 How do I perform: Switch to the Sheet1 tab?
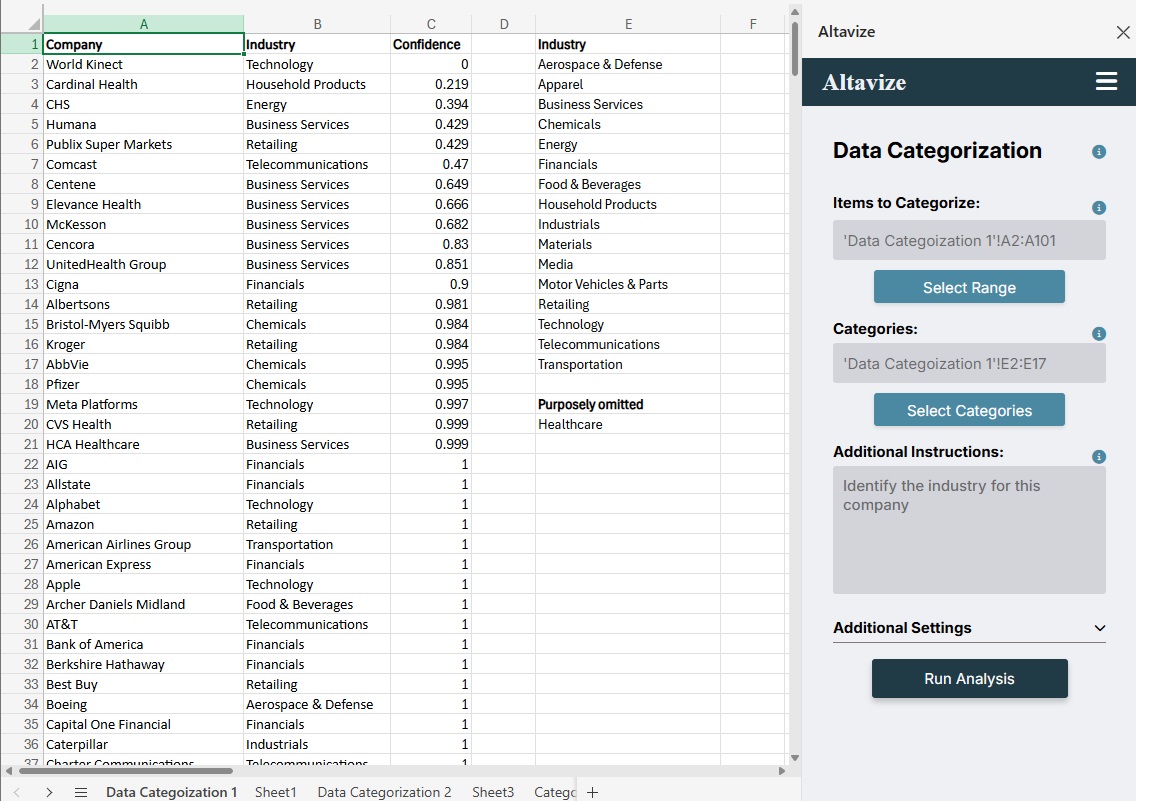tap(276, 792)
